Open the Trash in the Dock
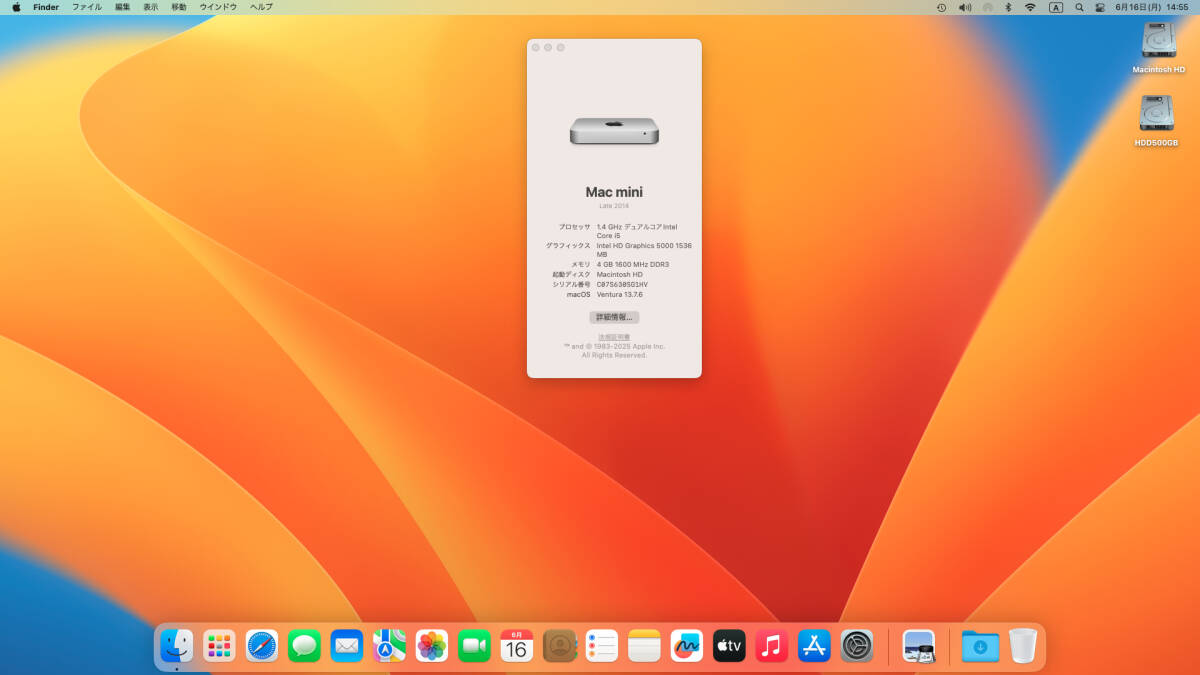Viewport: 1200px width, 675px height. [1023, 646]
